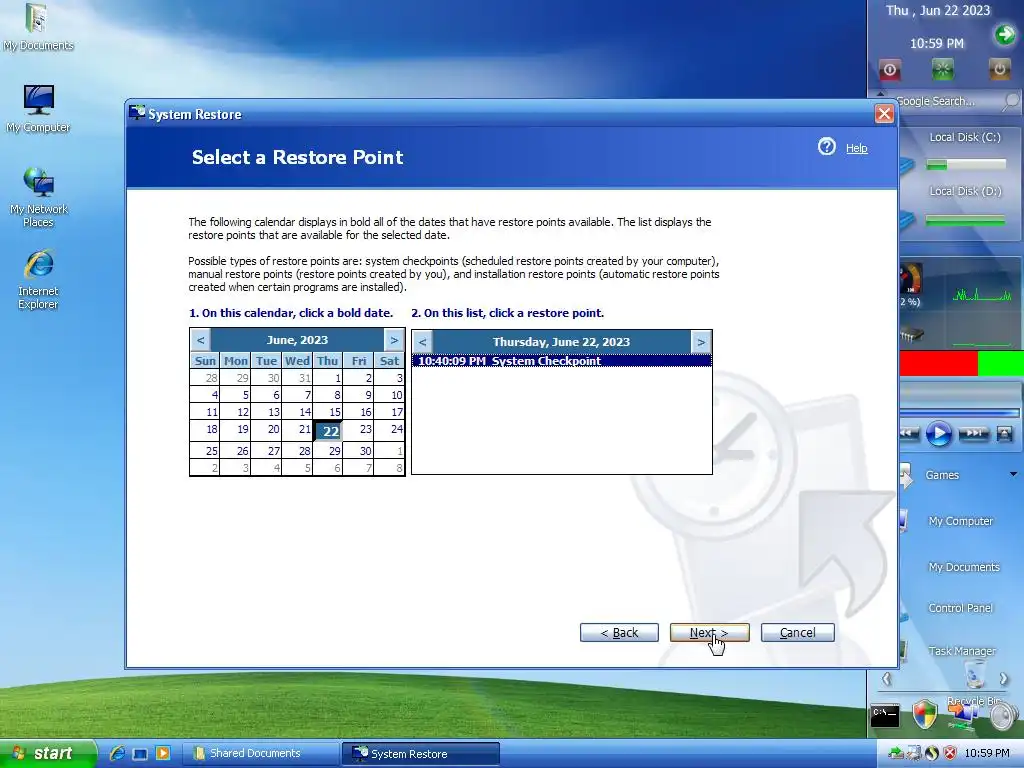Click Local Disk (D:) usage bar
This screenshot has width=1024, height=768.
click(965, 221)
